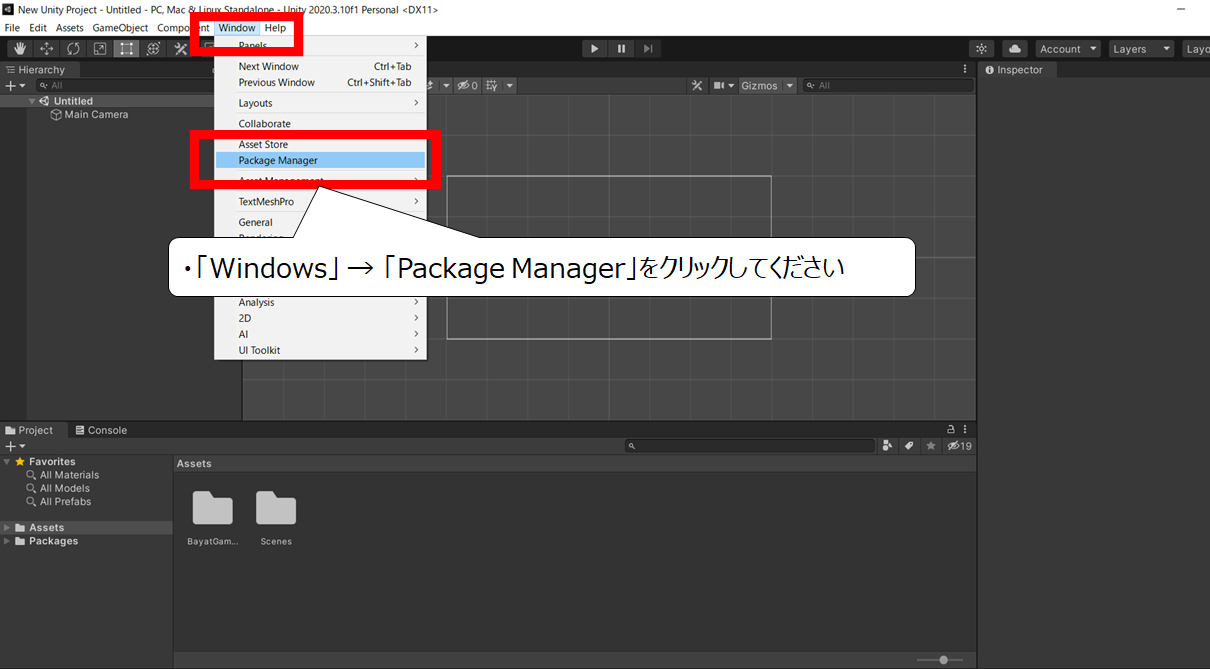Switch to the Hierarchy tab
Image resolution: width=1210 pixels, height=669 pixels.
coord(35,70)
